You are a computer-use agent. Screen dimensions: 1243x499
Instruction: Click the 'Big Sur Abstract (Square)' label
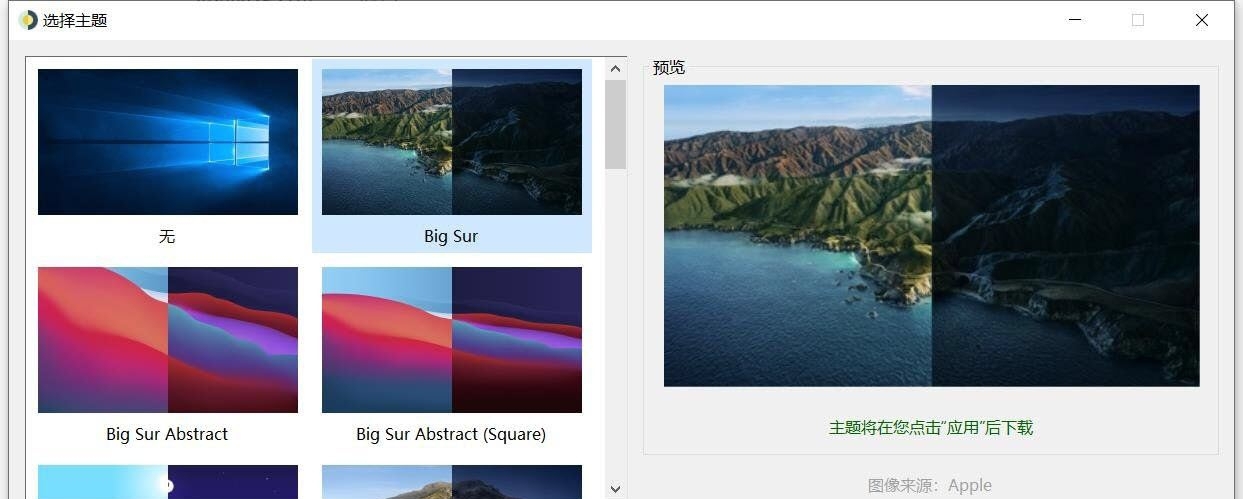(451, 435)
